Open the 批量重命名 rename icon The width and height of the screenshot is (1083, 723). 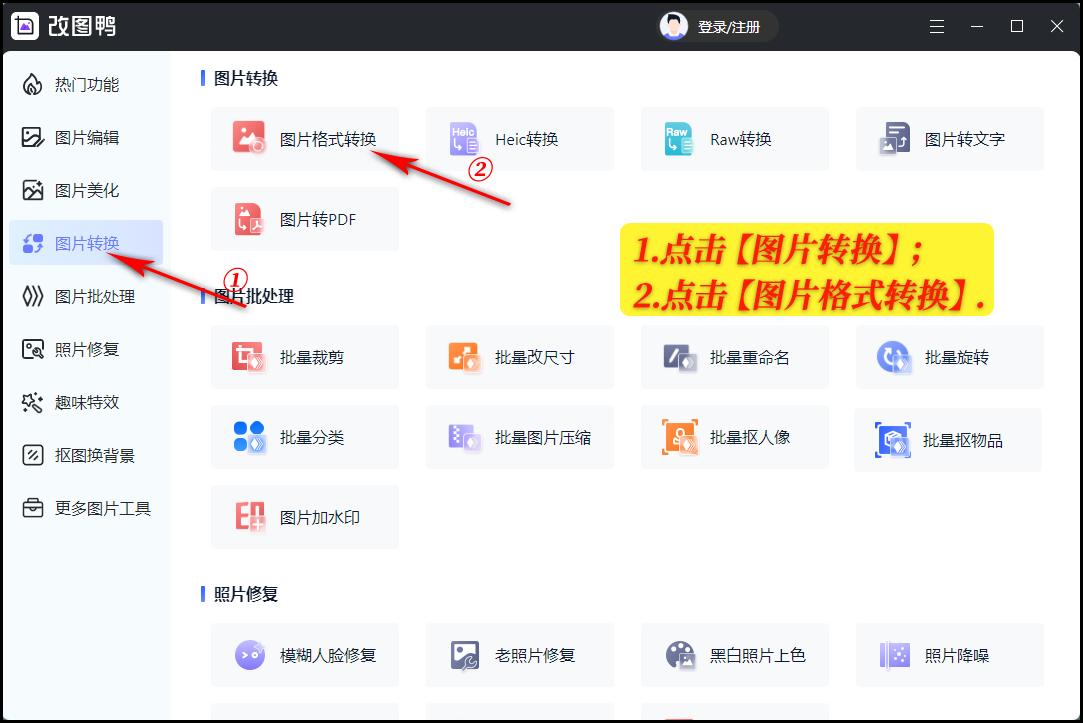[679, 357]
